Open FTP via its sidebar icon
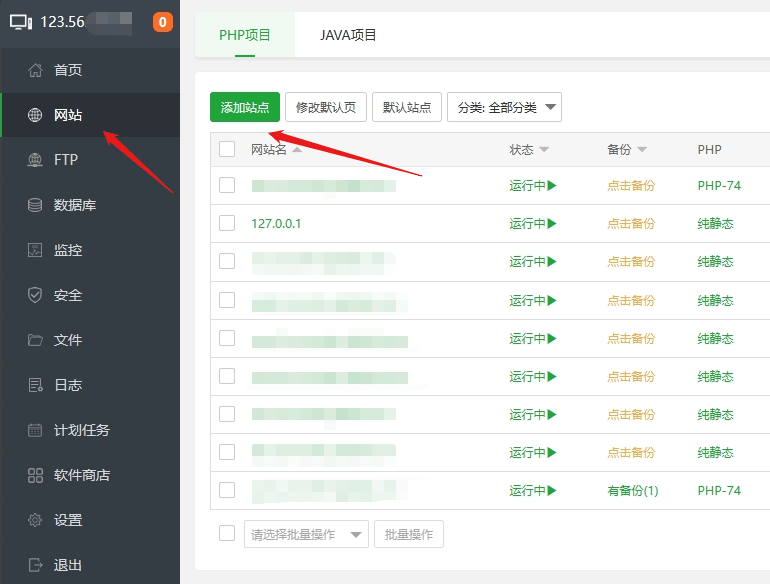 pos(36,160)
